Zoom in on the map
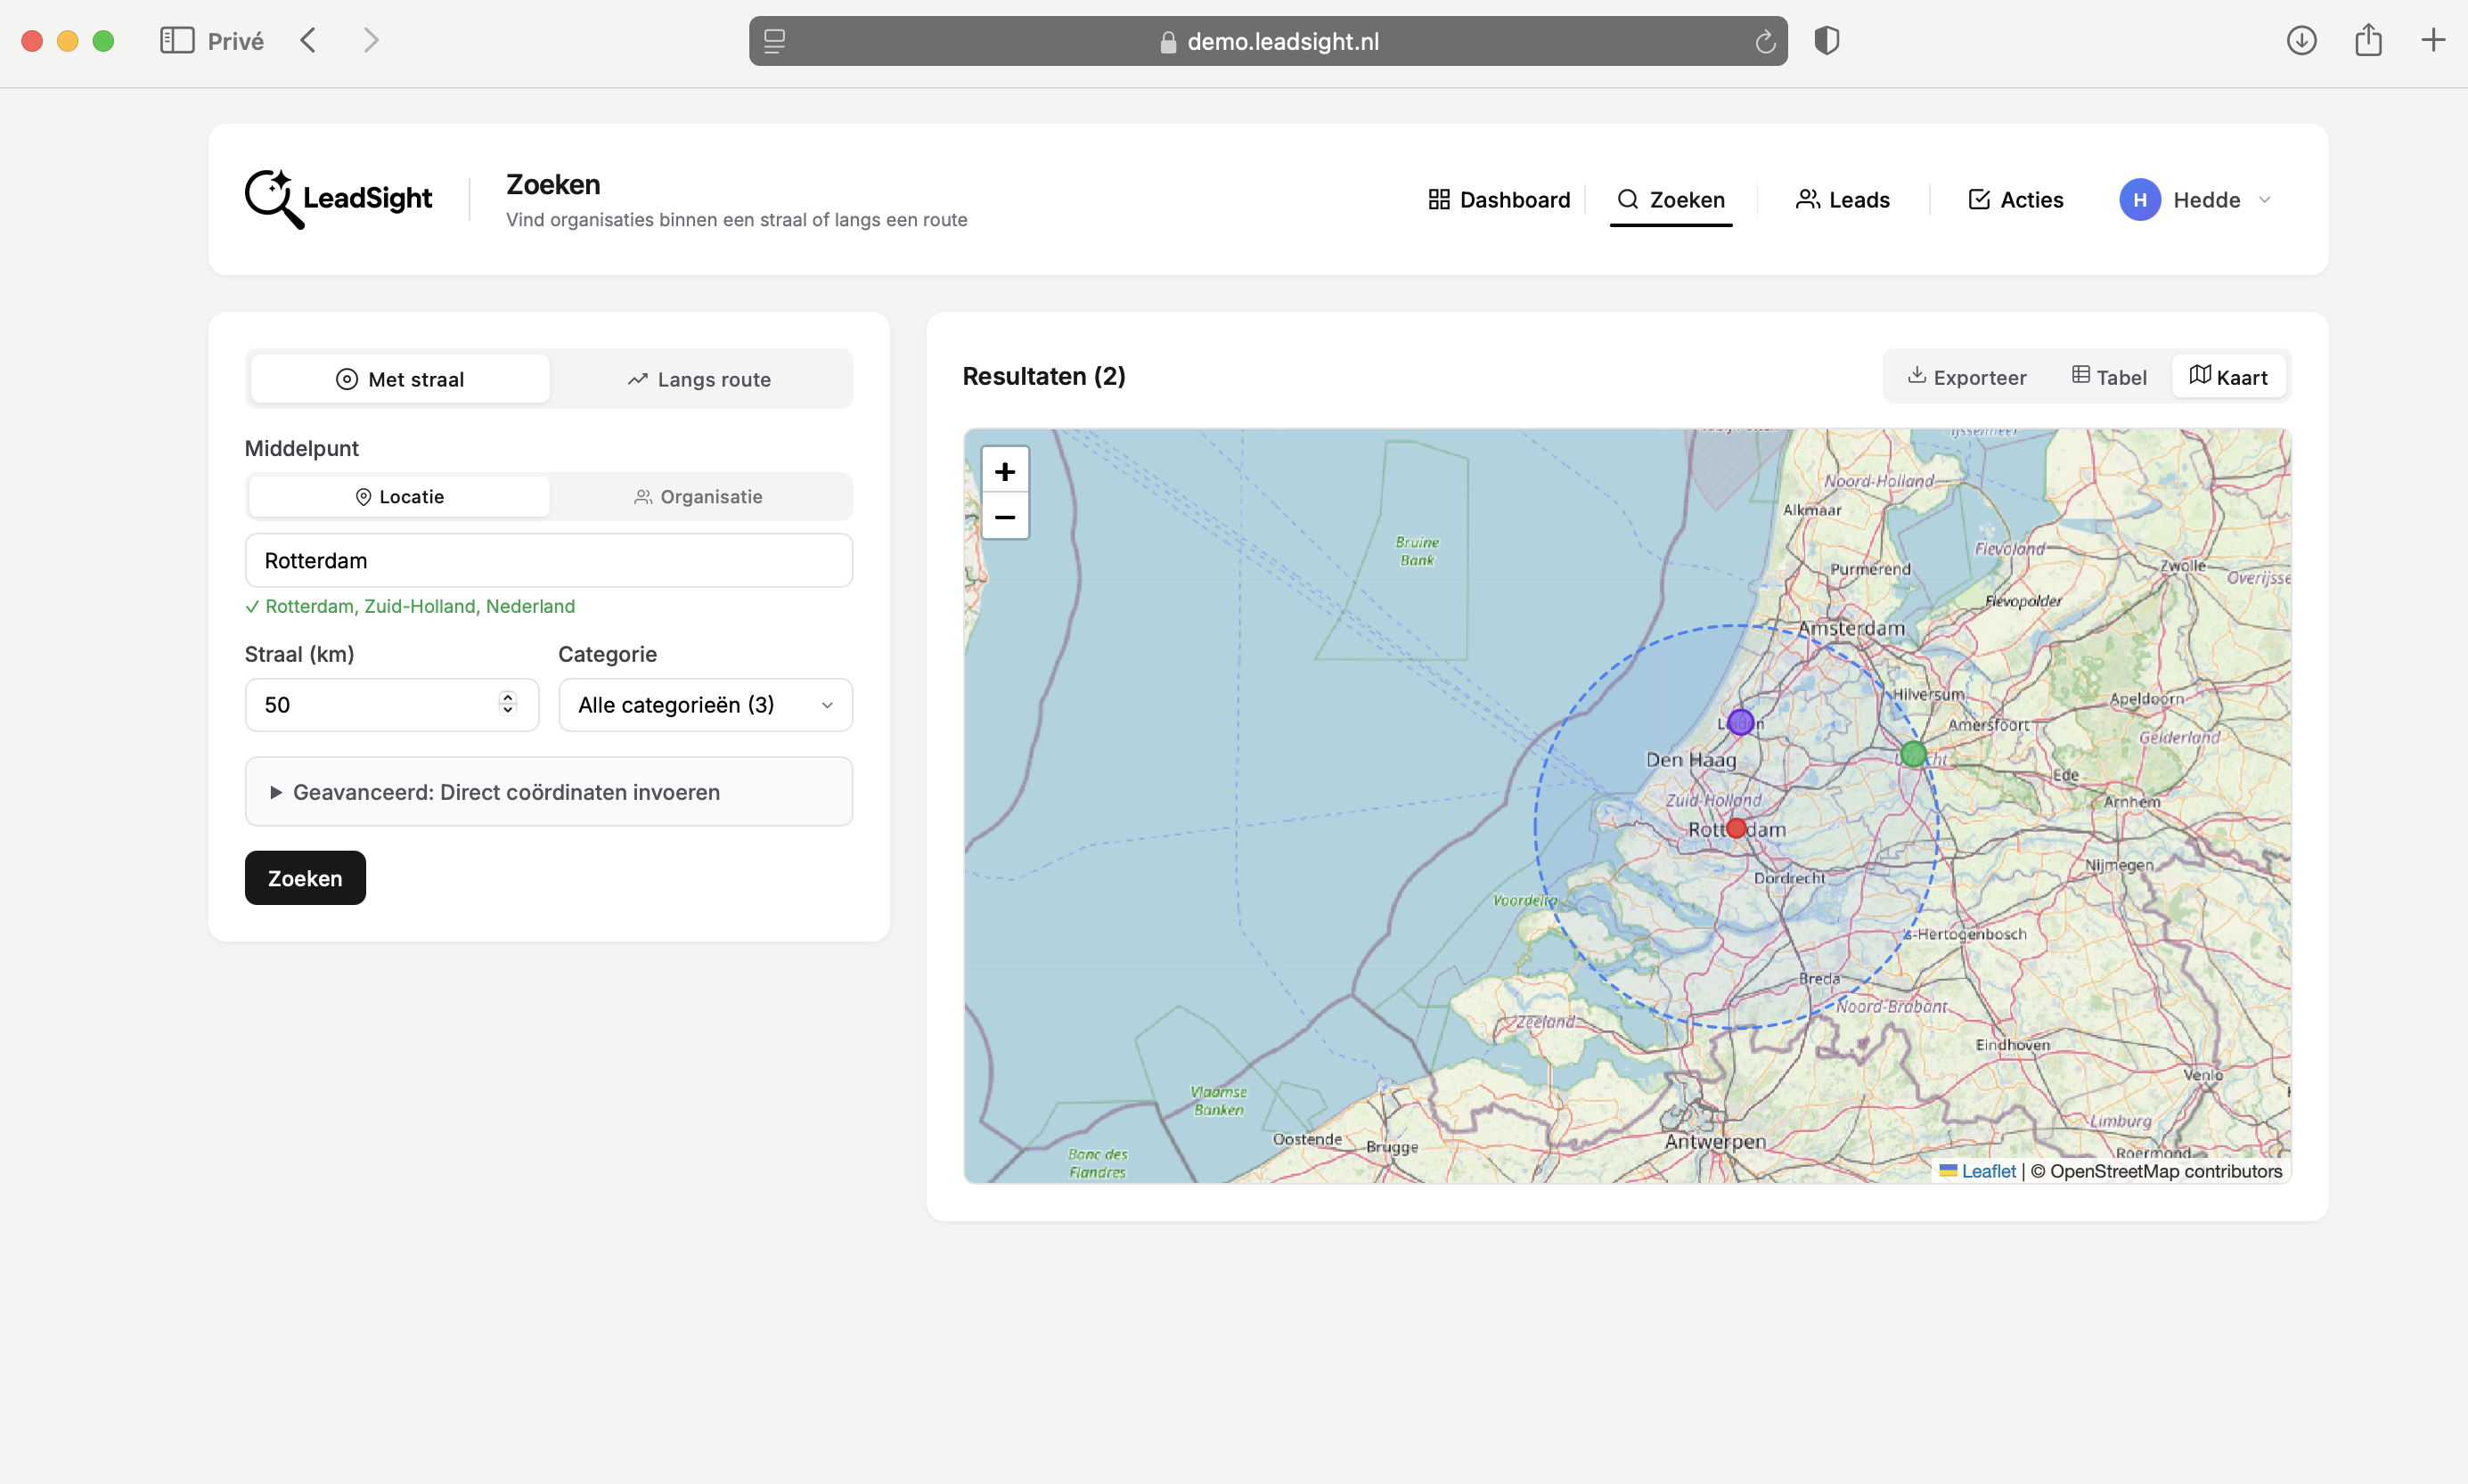 pyautogui.click(x=1004, y=470)
